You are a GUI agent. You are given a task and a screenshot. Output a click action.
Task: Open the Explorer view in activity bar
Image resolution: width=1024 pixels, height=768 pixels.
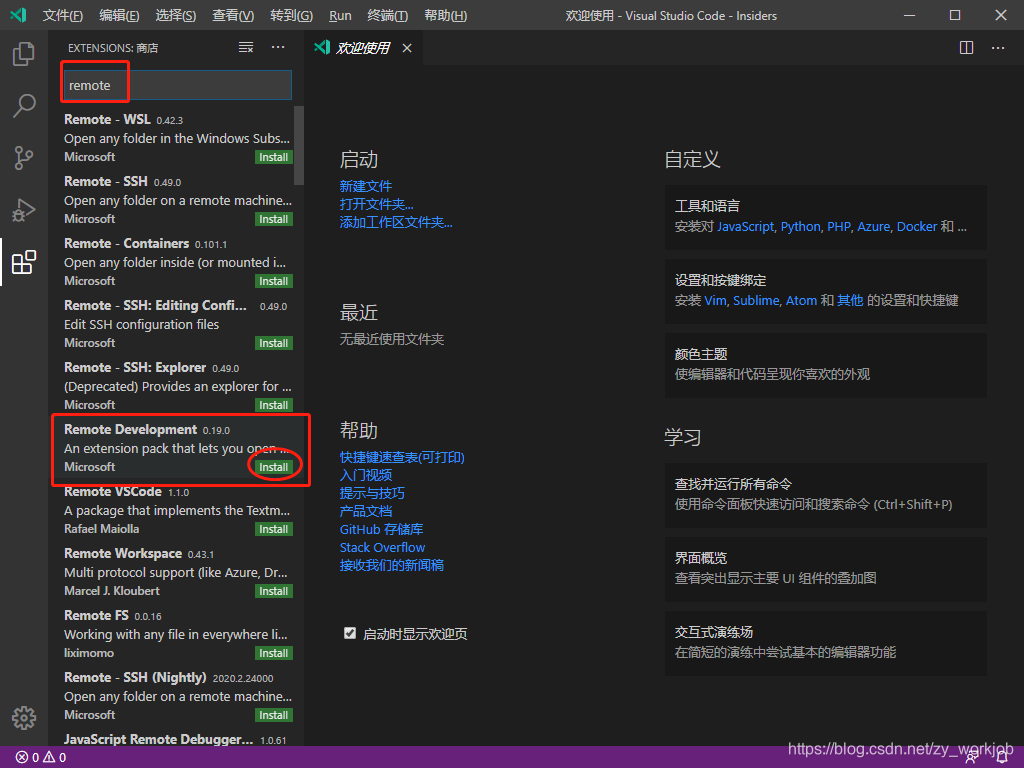click(x=24, y=54)
